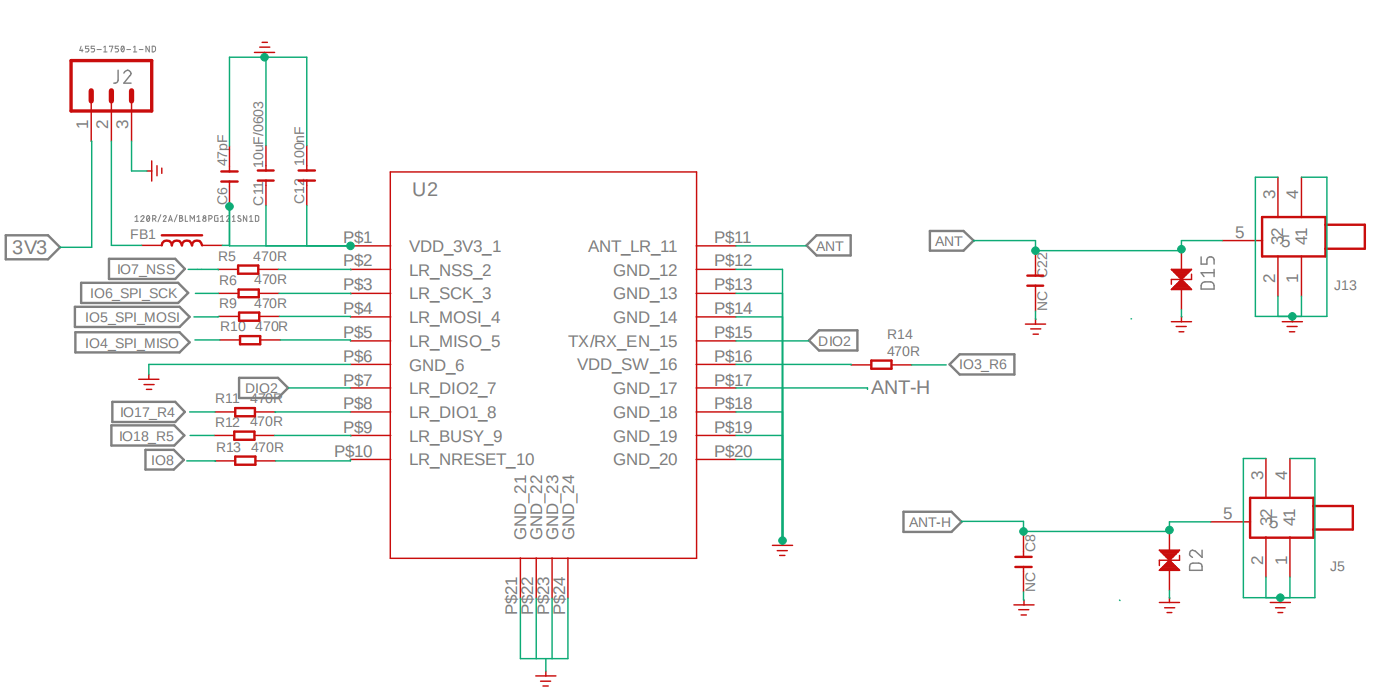1395x698 pixels.
Task: Click the FB1 ferrite bead inductor symbol
Action: tap(181, 242)
